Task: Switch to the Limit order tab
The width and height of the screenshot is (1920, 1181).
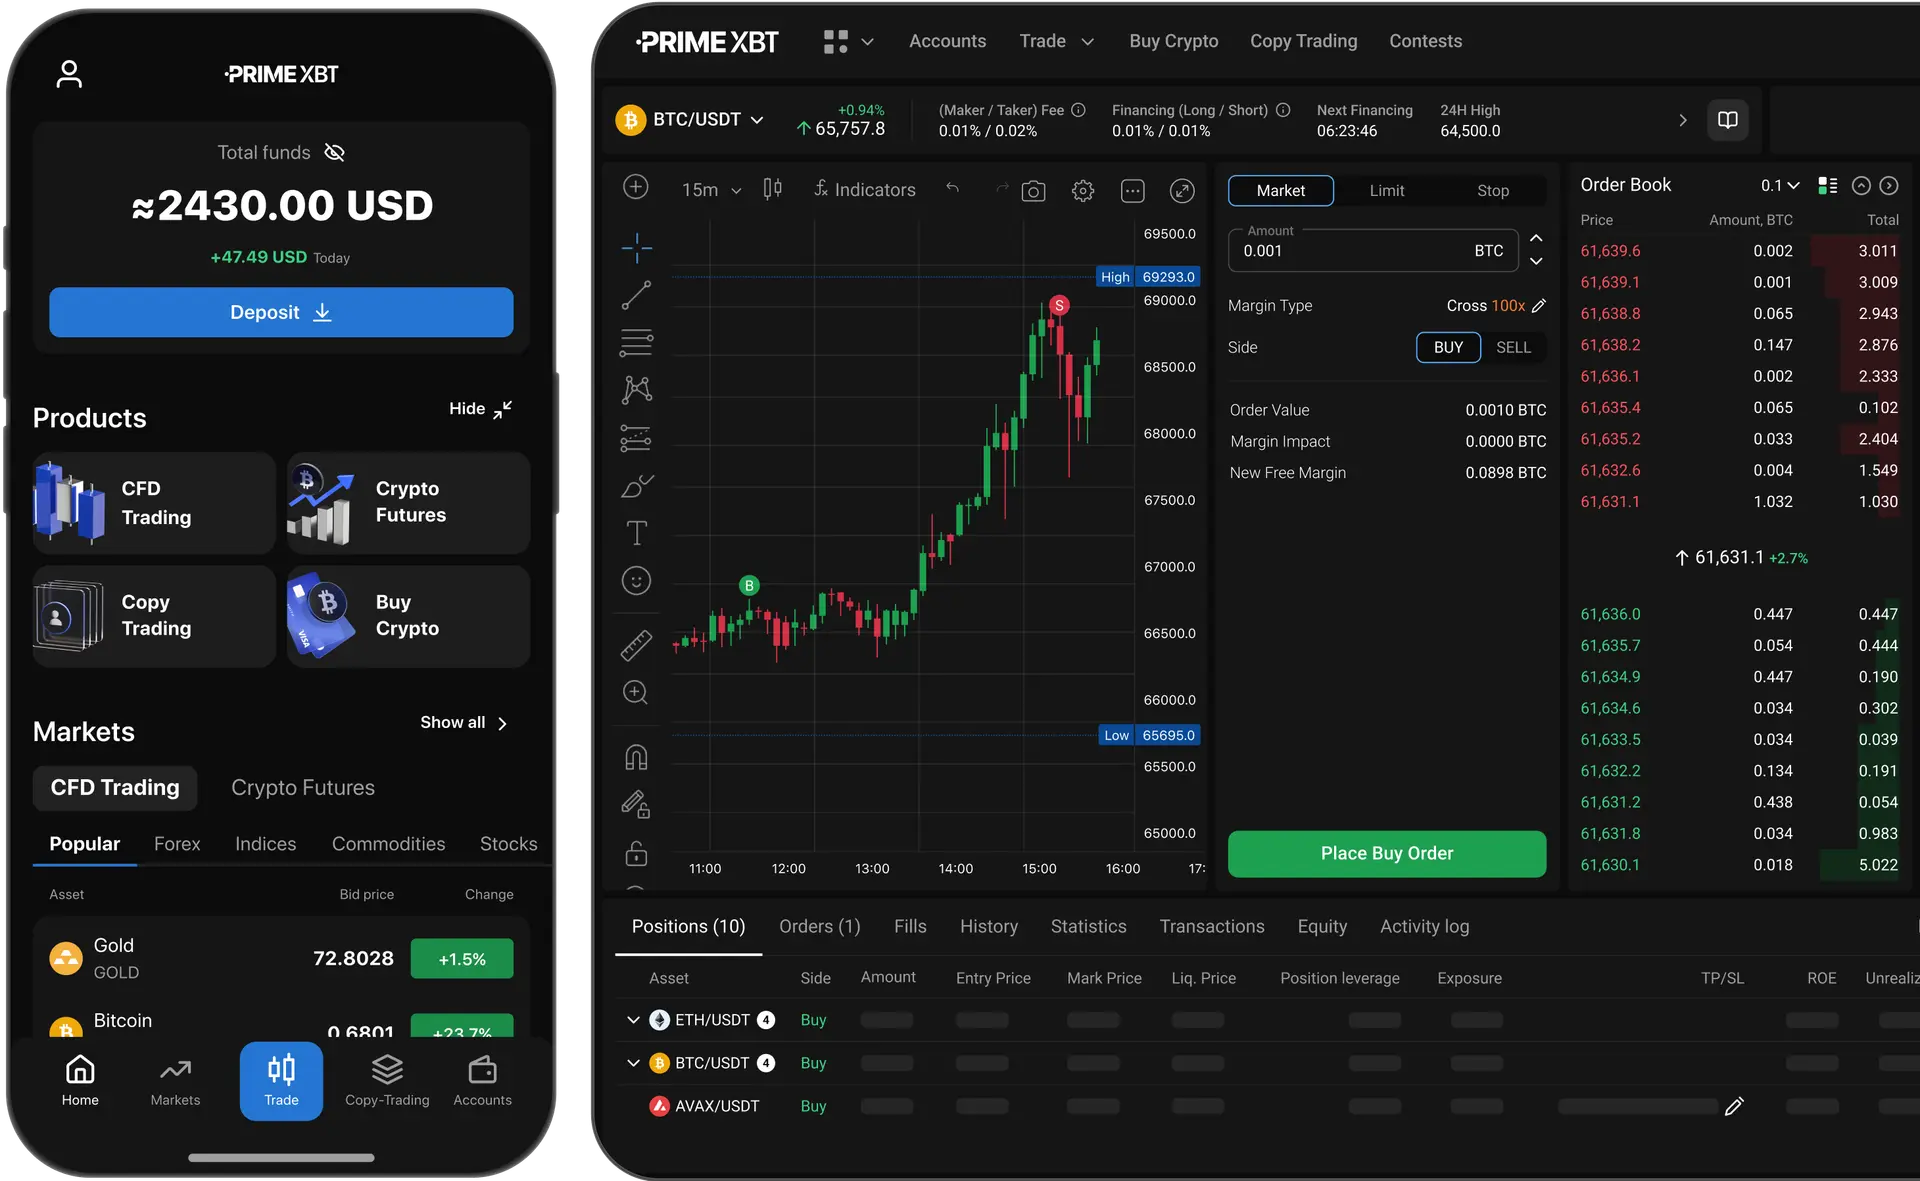Action: point(1387,189)
